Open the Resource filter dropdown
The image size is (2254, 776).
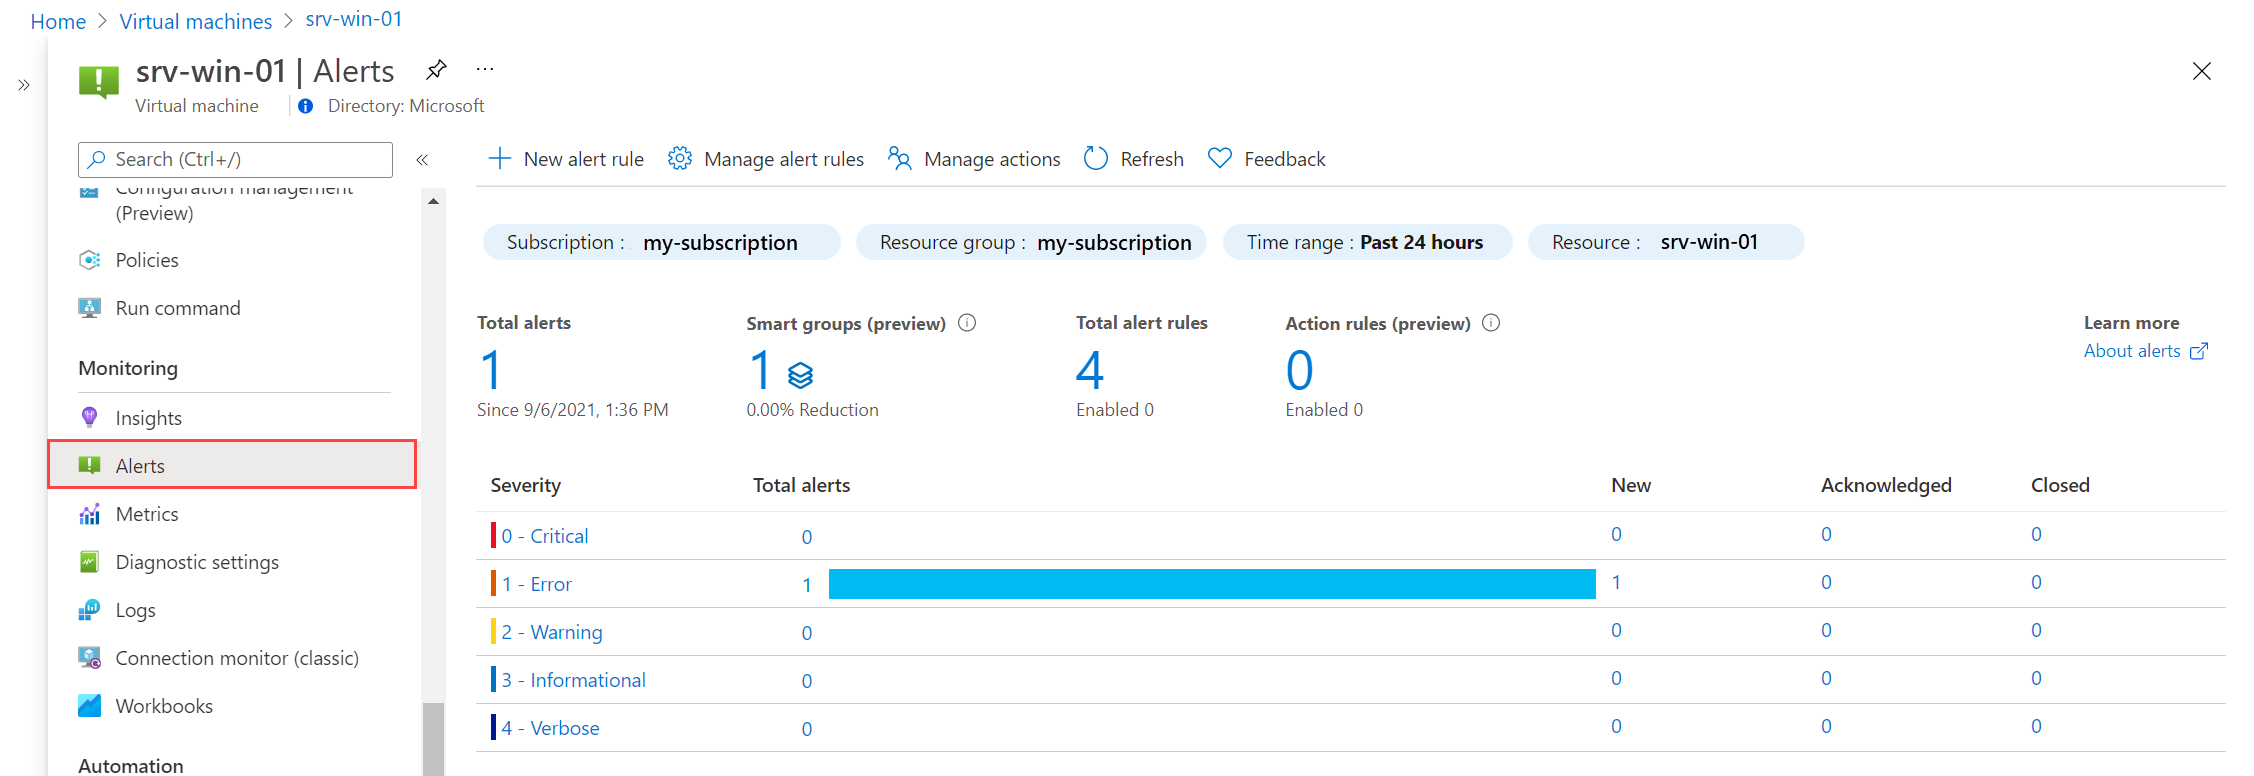(x=1666, y=242)
